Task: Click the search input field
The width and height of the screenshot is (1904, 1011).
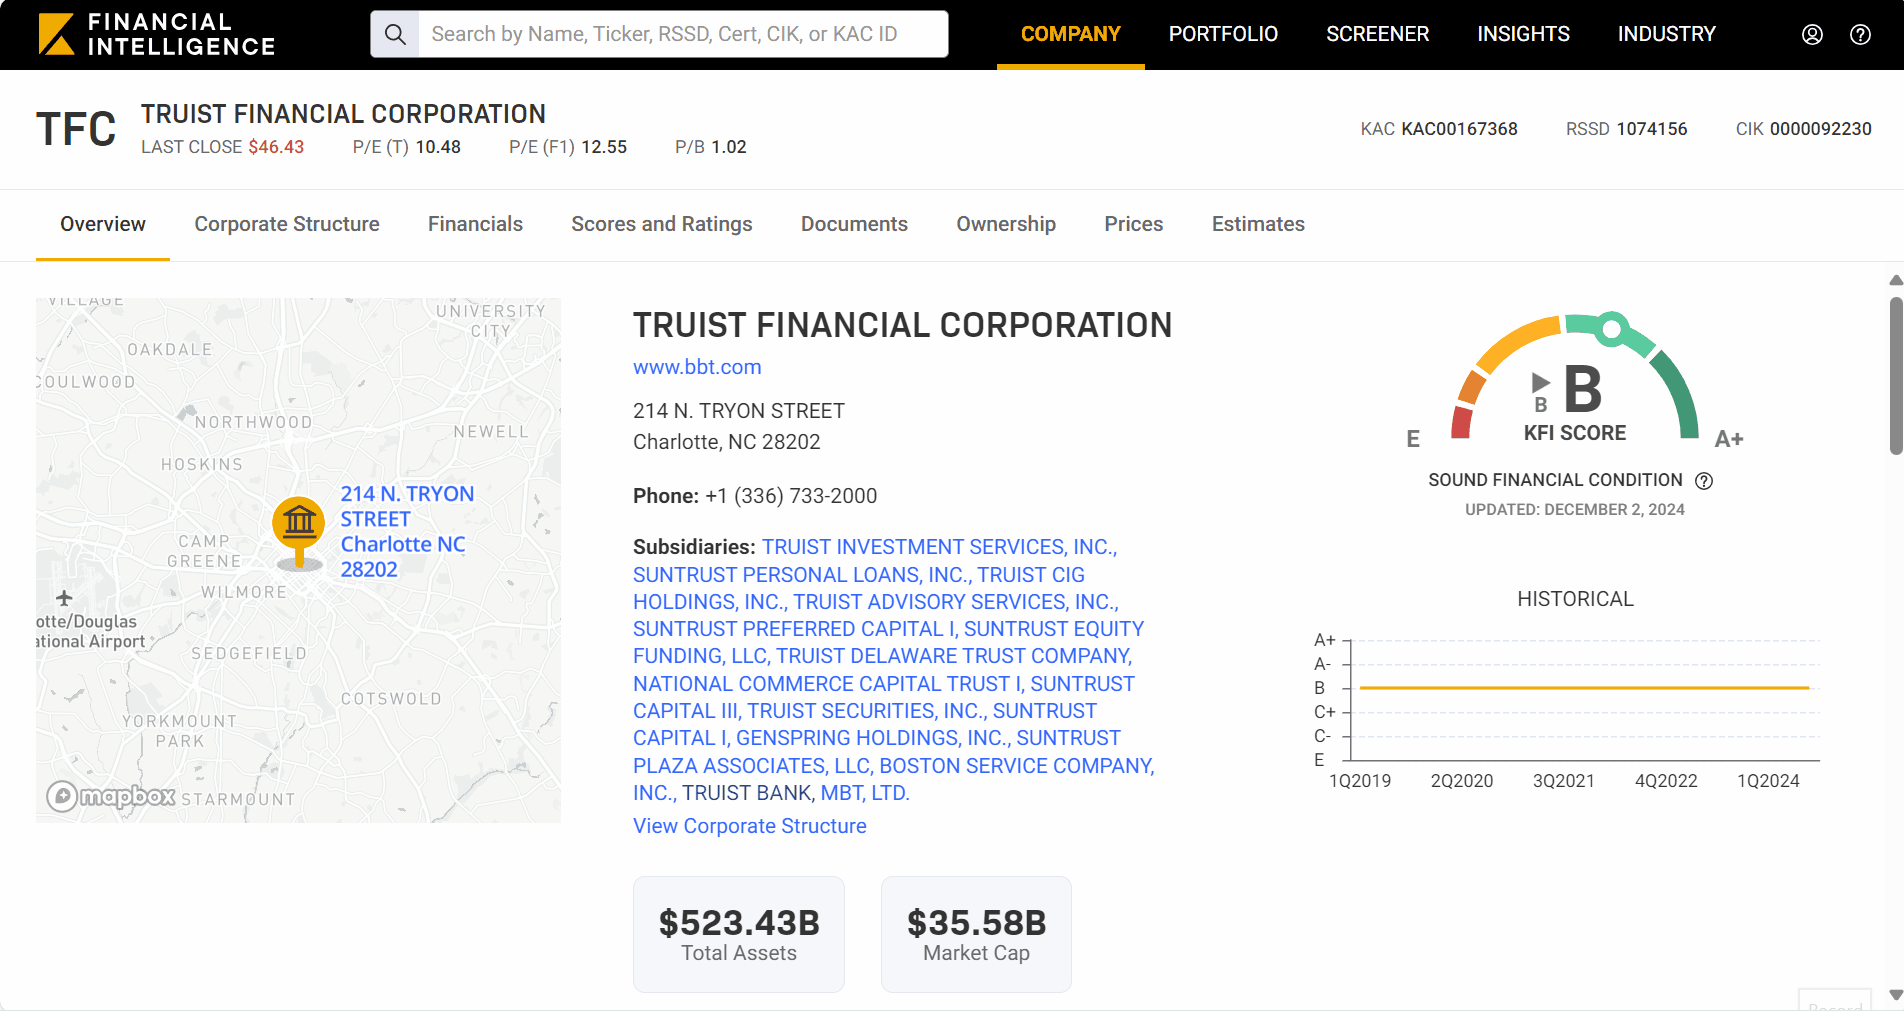Action: (x=683, y=34)
